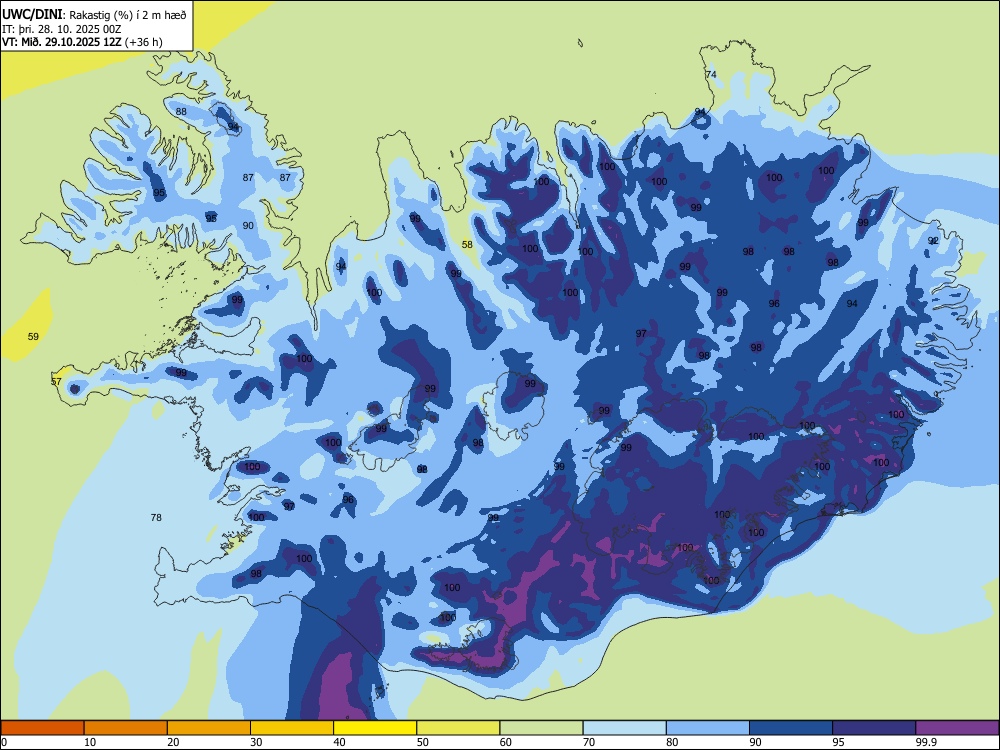
Task: Pick the bright yellow 40–50 legend swatch
Action: 375,728
